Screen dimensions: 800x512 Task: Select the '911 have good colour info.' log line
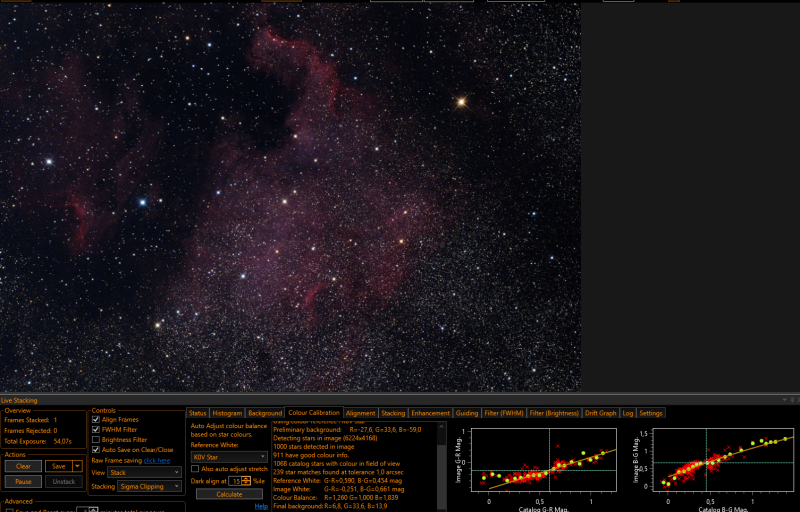click(311, 455)
